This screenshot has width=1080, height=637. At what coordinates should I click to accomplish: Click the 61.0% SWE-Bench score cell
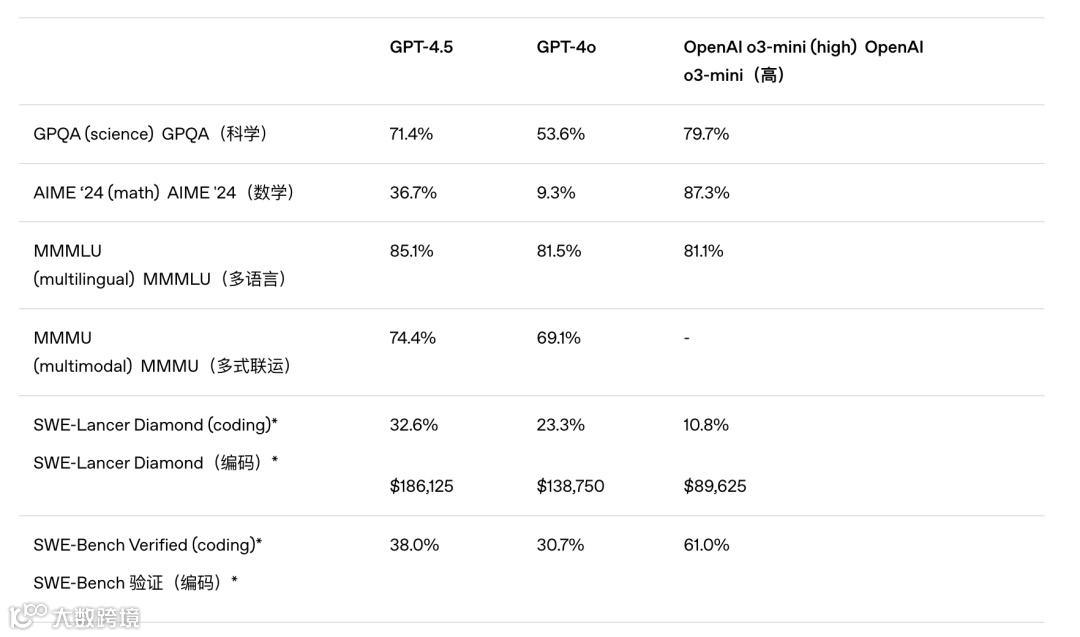point(706,545)
